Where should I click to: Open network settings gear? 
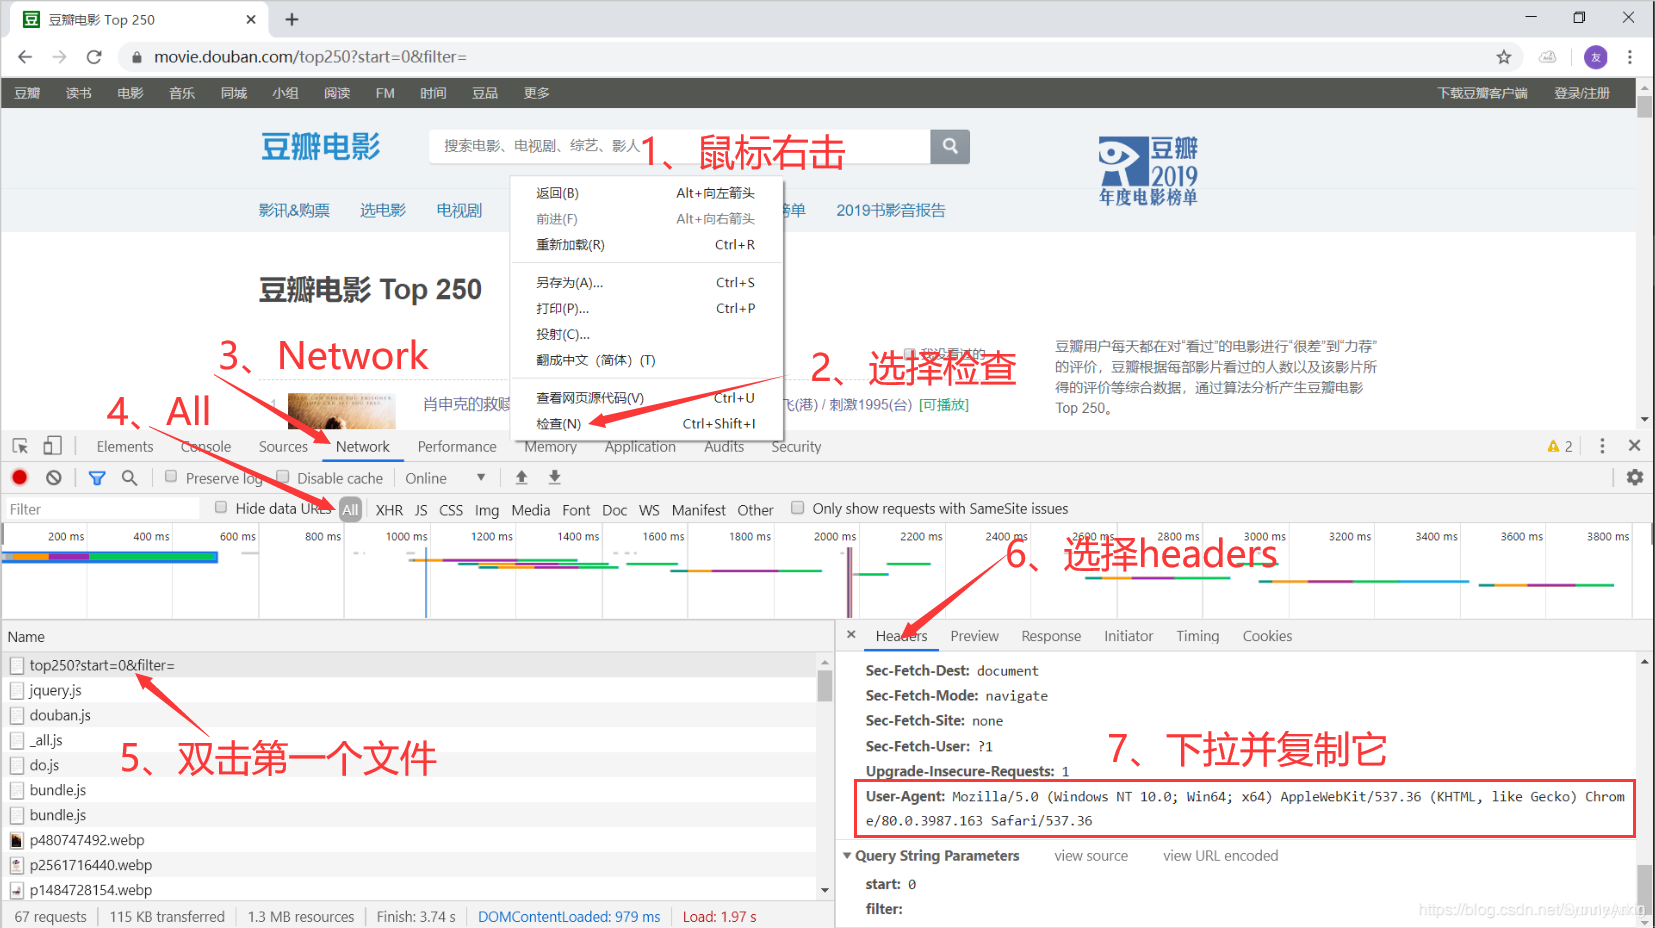[1635, 478]
